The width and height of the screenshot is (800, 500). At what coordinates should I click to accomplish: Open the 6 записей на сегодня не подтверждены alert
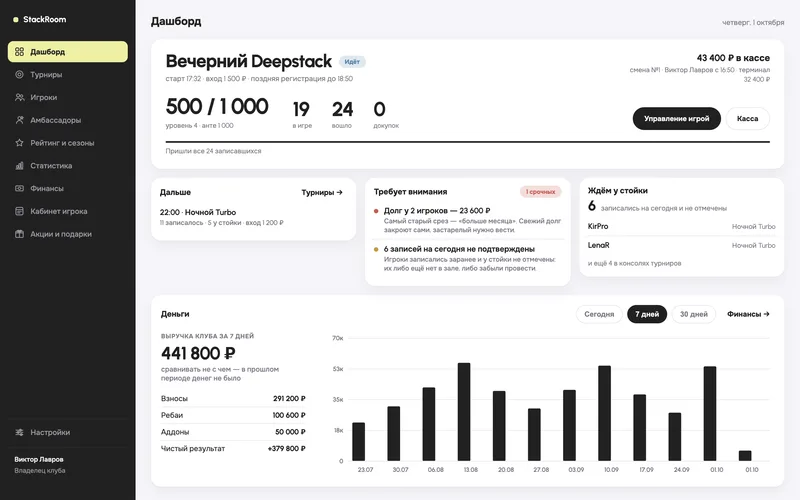468,258
